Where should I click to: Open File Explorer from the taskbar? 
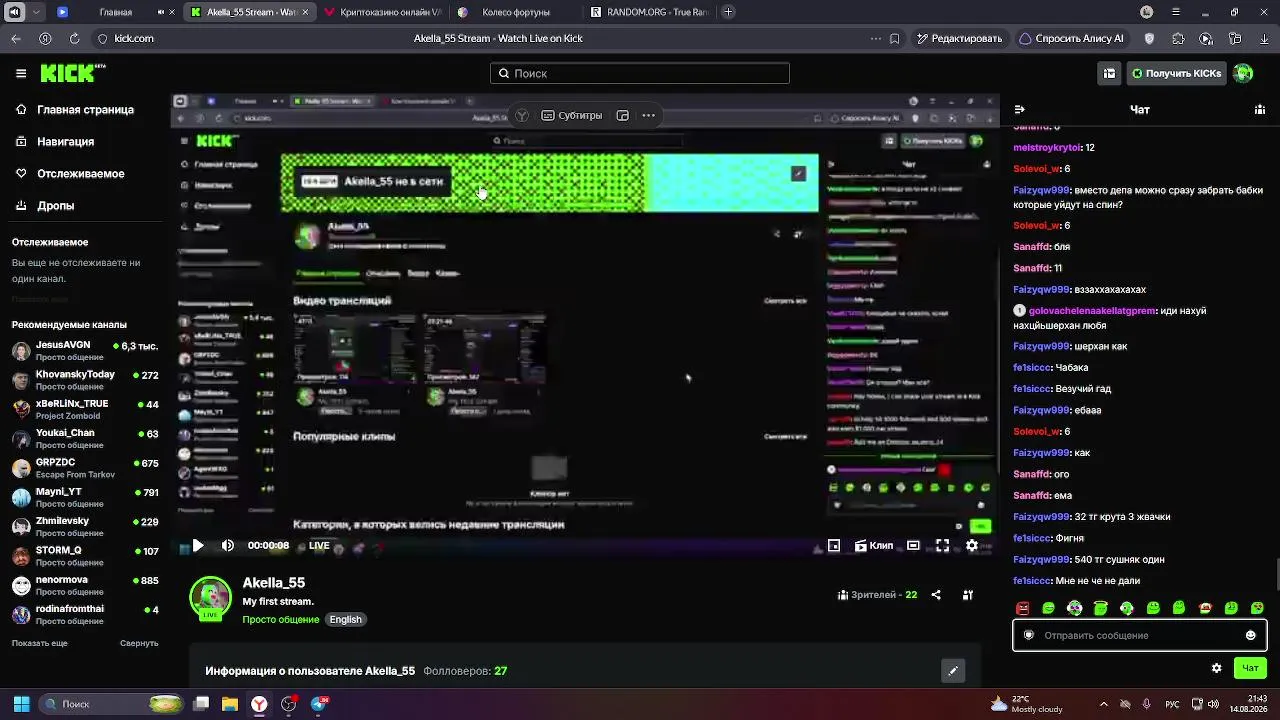tap(230, 704)
